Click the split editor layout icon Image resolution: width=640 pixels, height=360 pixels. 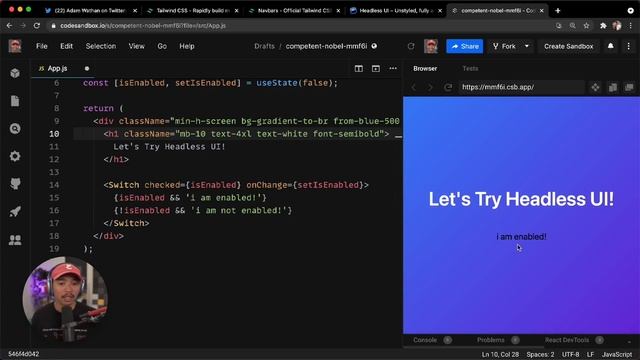point(358,69)
